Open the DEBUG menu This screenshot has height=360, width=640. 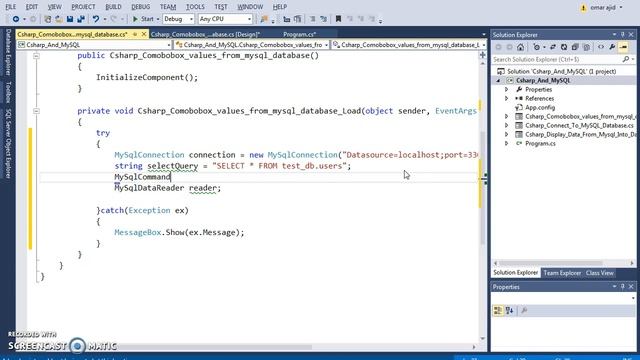tap(140, 7)
